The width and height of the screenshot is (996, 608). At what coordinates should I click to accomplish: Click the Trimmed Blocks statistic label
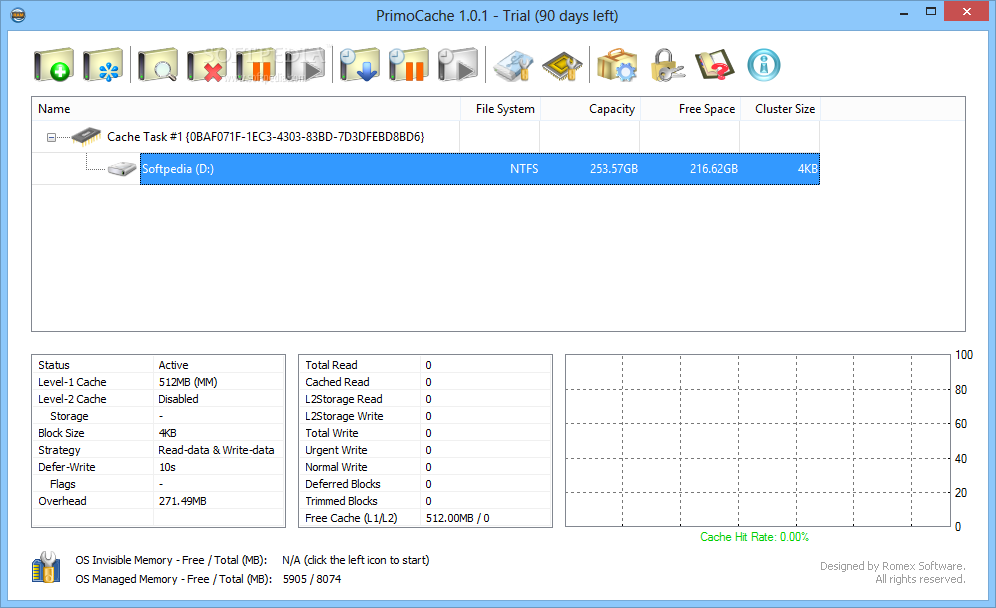point(341,501)
